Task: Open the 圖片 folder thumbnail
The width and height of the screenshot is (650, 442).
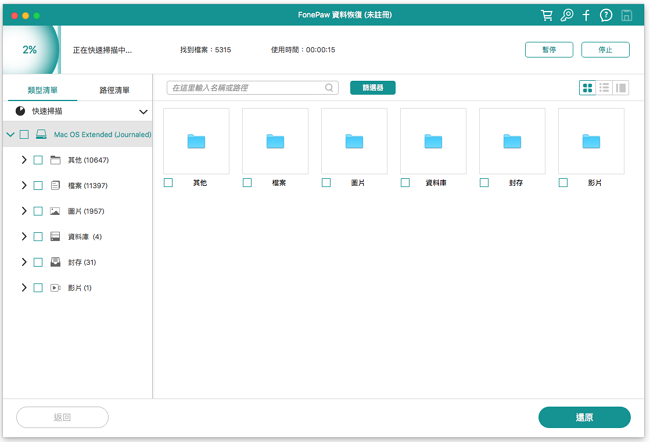Action: pos(354,141)
